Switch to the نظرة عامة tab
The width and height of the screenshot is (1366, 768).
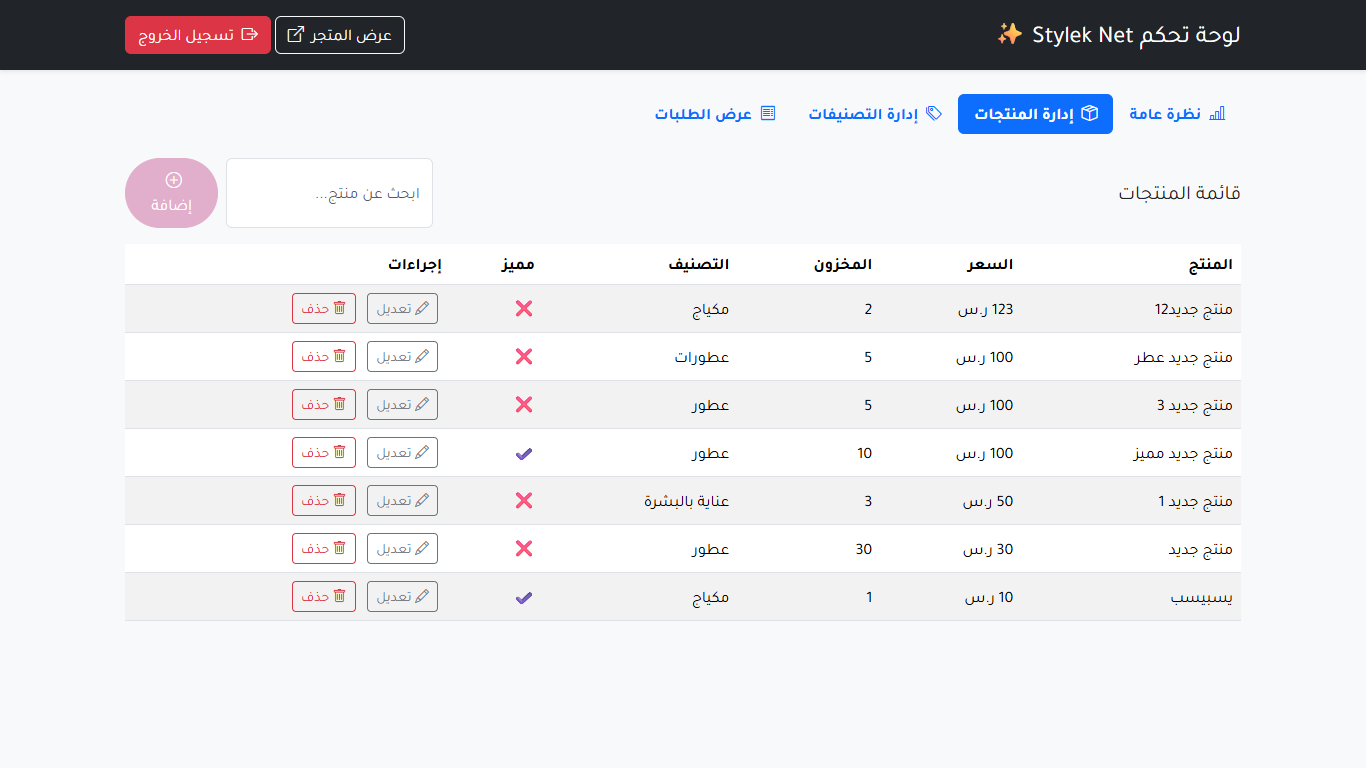pyautogui.click(x=1177, y=114)
